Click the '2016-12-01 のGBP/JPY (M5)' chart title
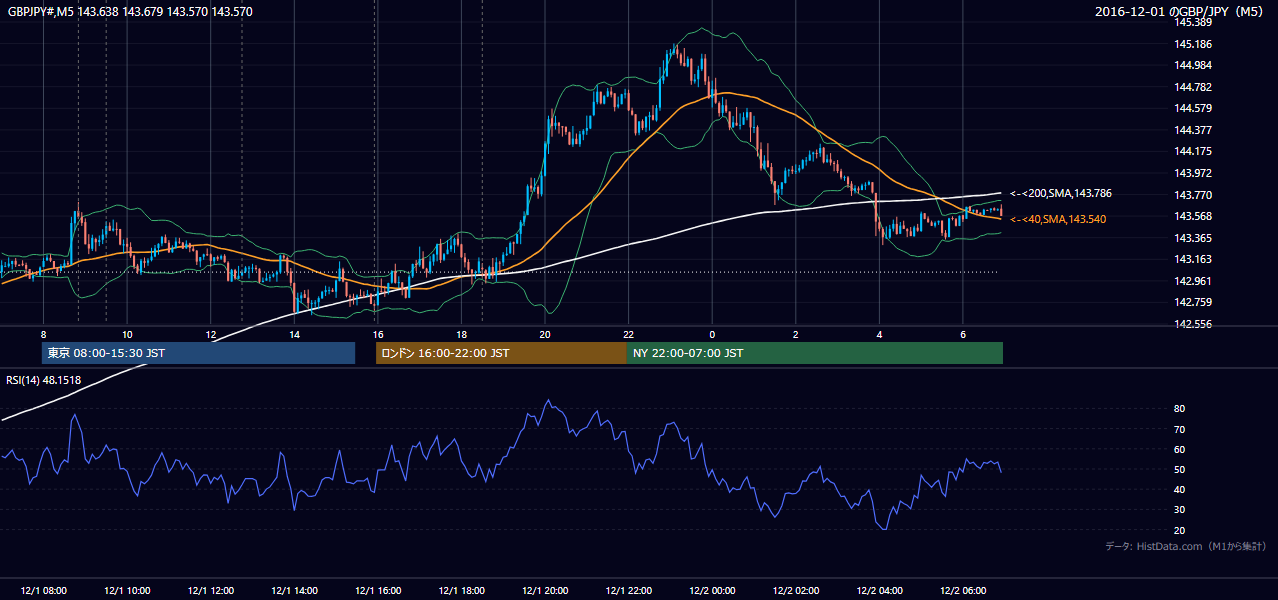1278x600 pixels. [1181, 12]
